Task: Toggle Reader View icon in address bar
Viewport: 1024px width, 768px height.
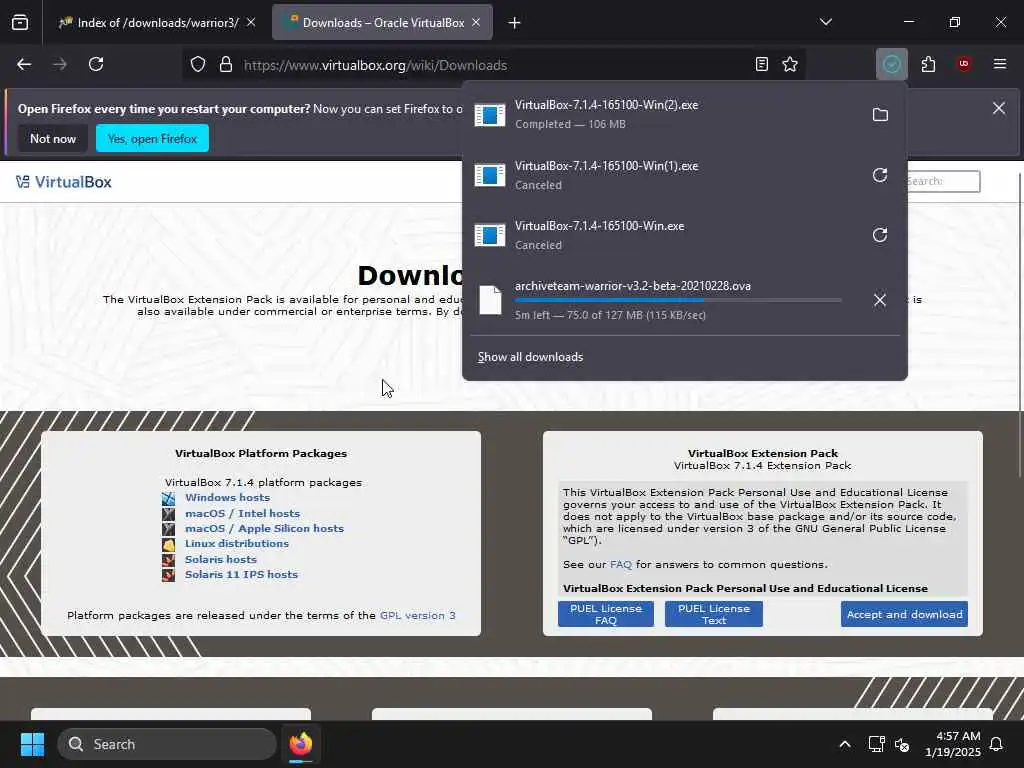Action: tap(761, 64)
